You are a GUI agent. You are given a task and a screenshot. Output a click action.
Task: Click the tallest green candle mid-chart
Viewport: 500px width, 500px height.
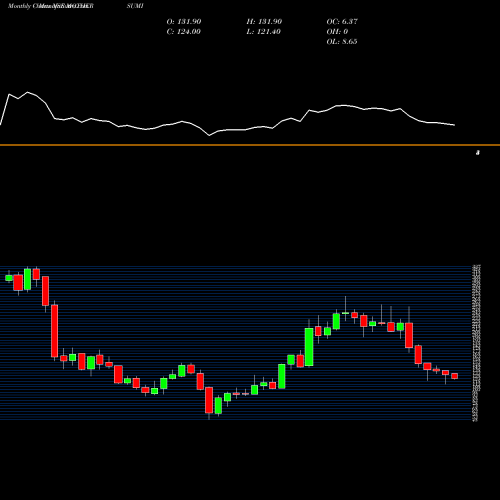click(x=309, y=347)
